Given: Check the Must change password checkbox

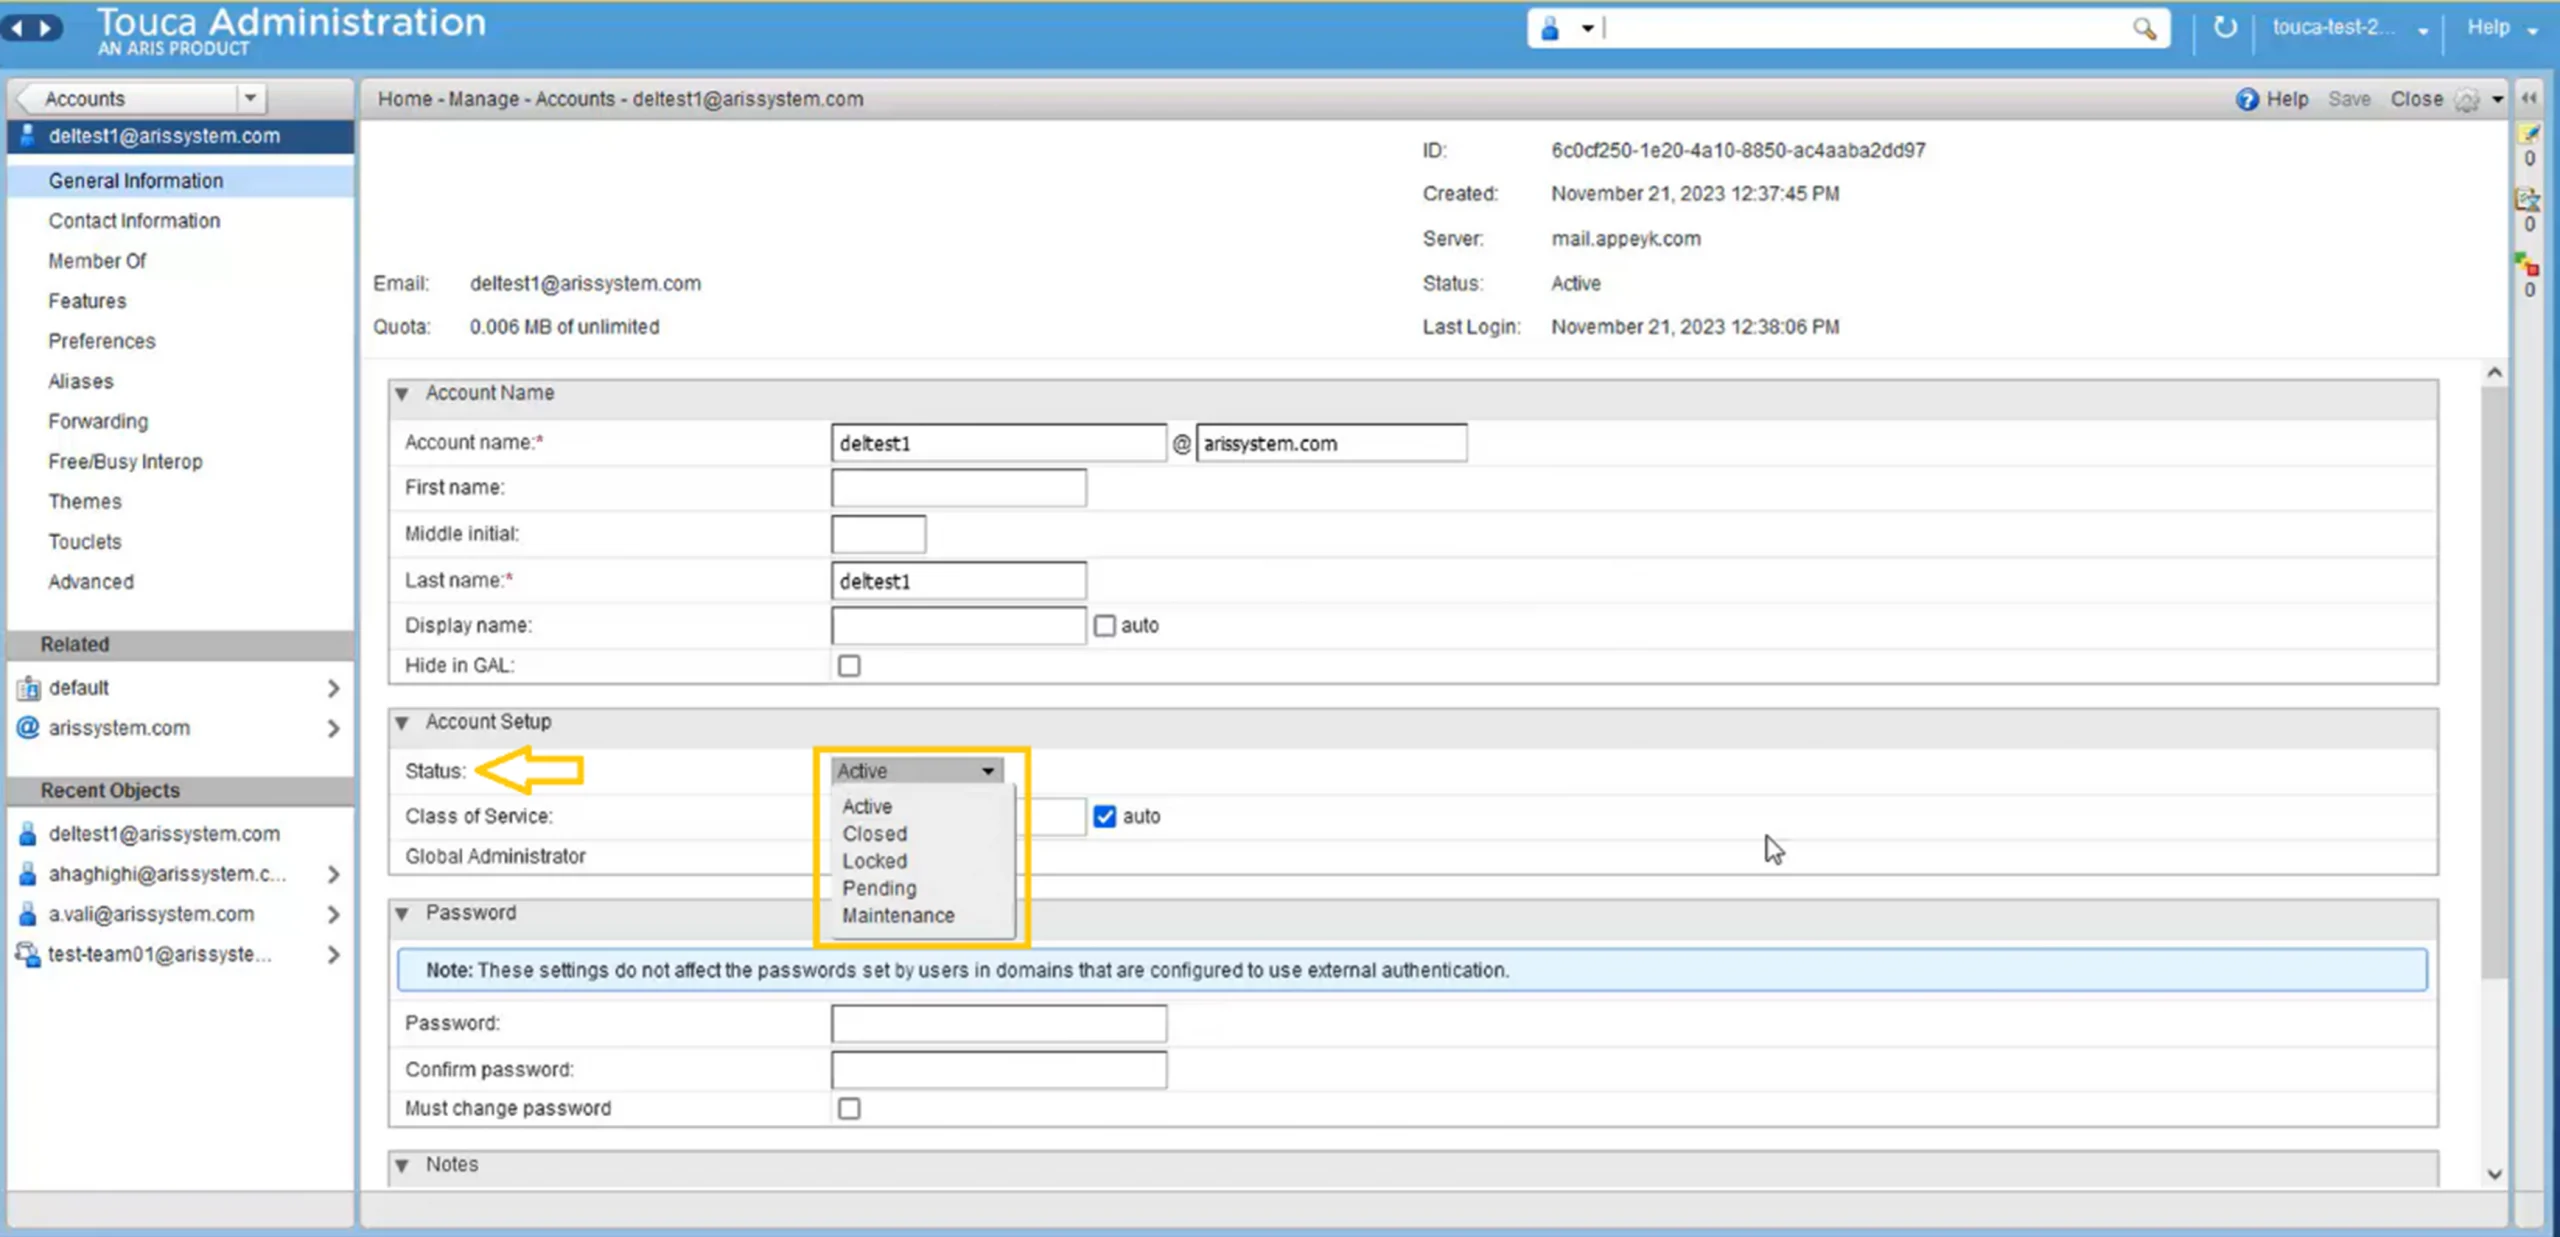Looking at the screenshot, I should click(847, 1108).
